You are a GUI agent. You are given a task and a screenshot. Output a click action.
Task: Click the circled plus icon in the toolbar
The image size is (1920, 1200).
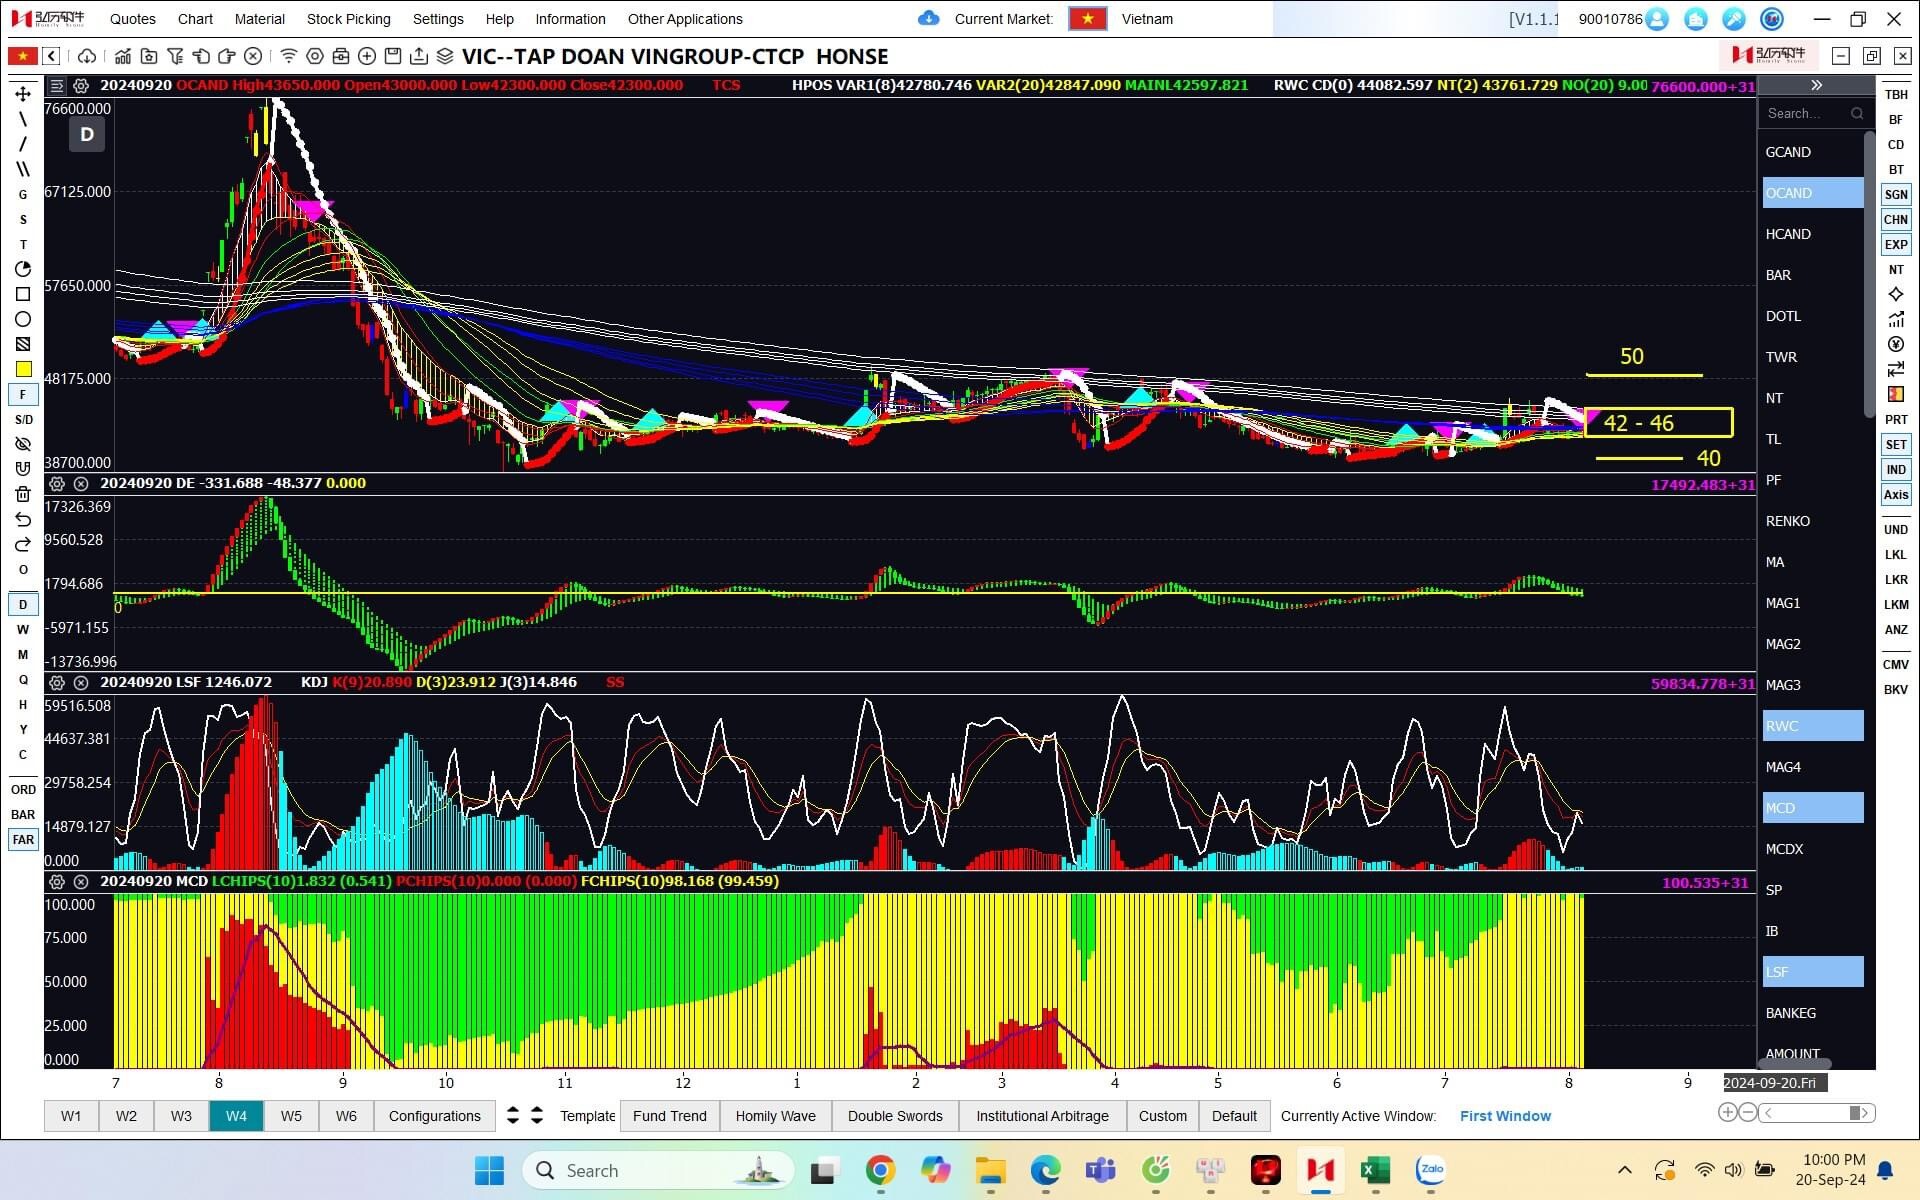pos(367,56)
